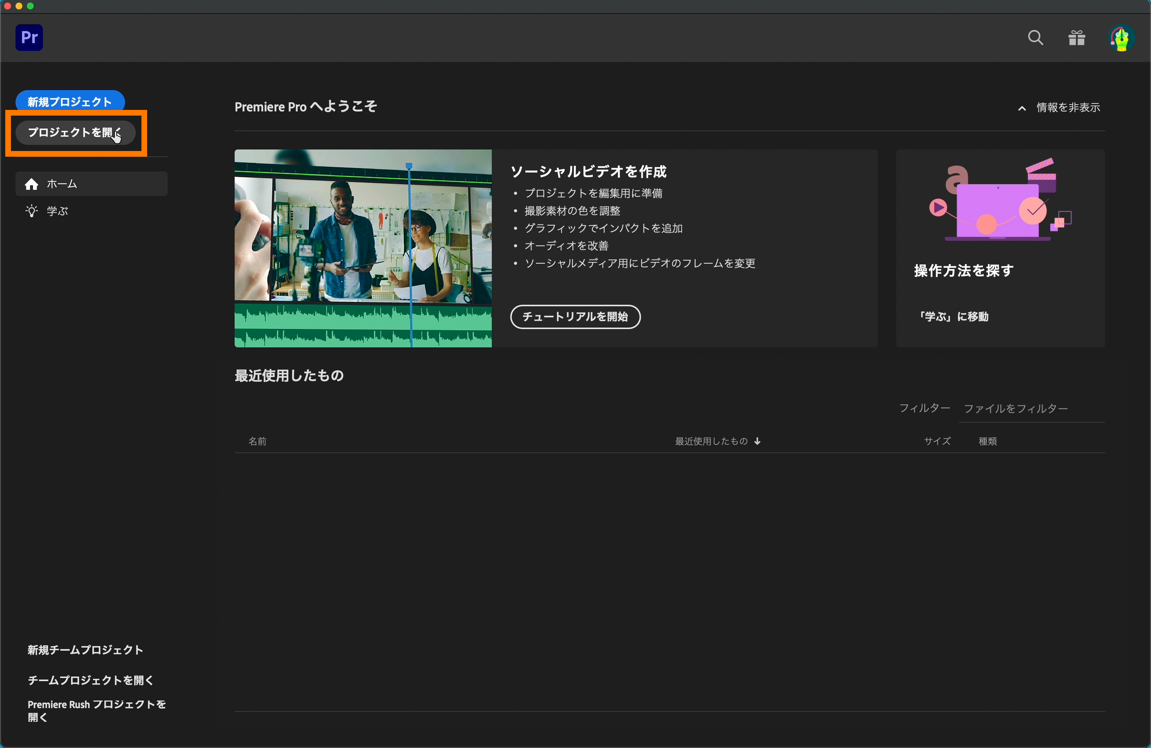The height and width of the screenshot is (748, 1151).
Task: Click the フィルター label
Action: (924, 408)
